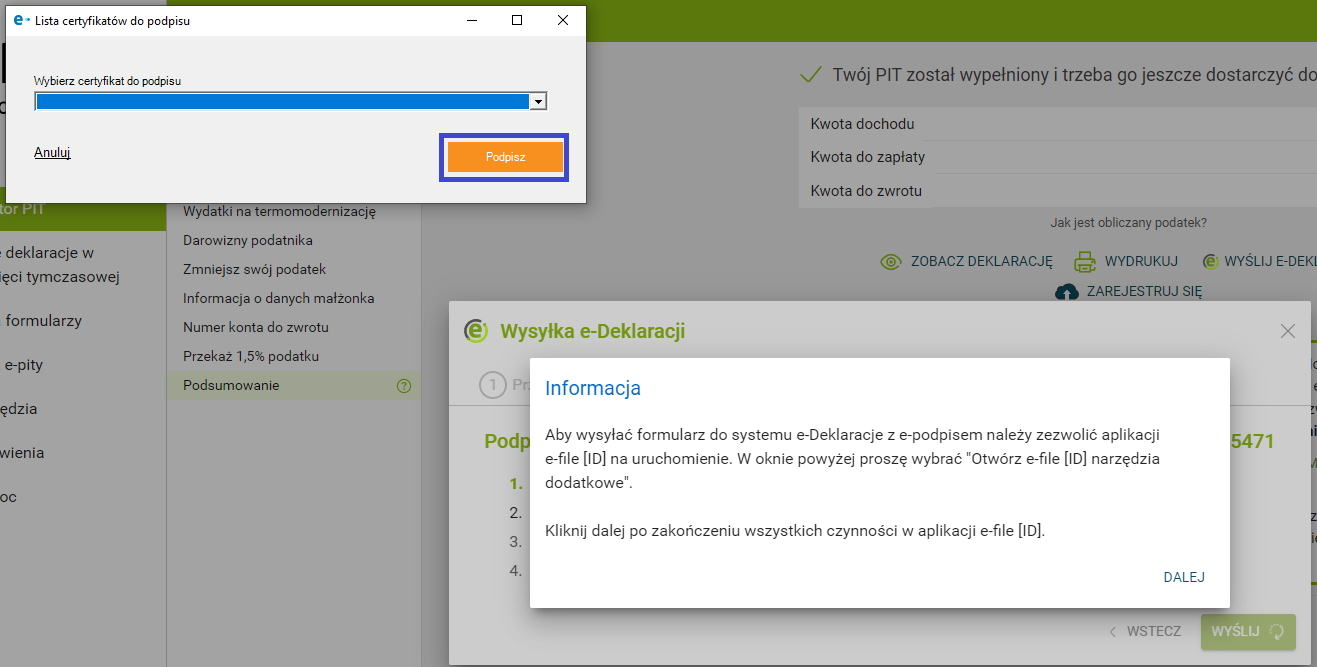Open the certificate selection dropdown arrow

538,101
